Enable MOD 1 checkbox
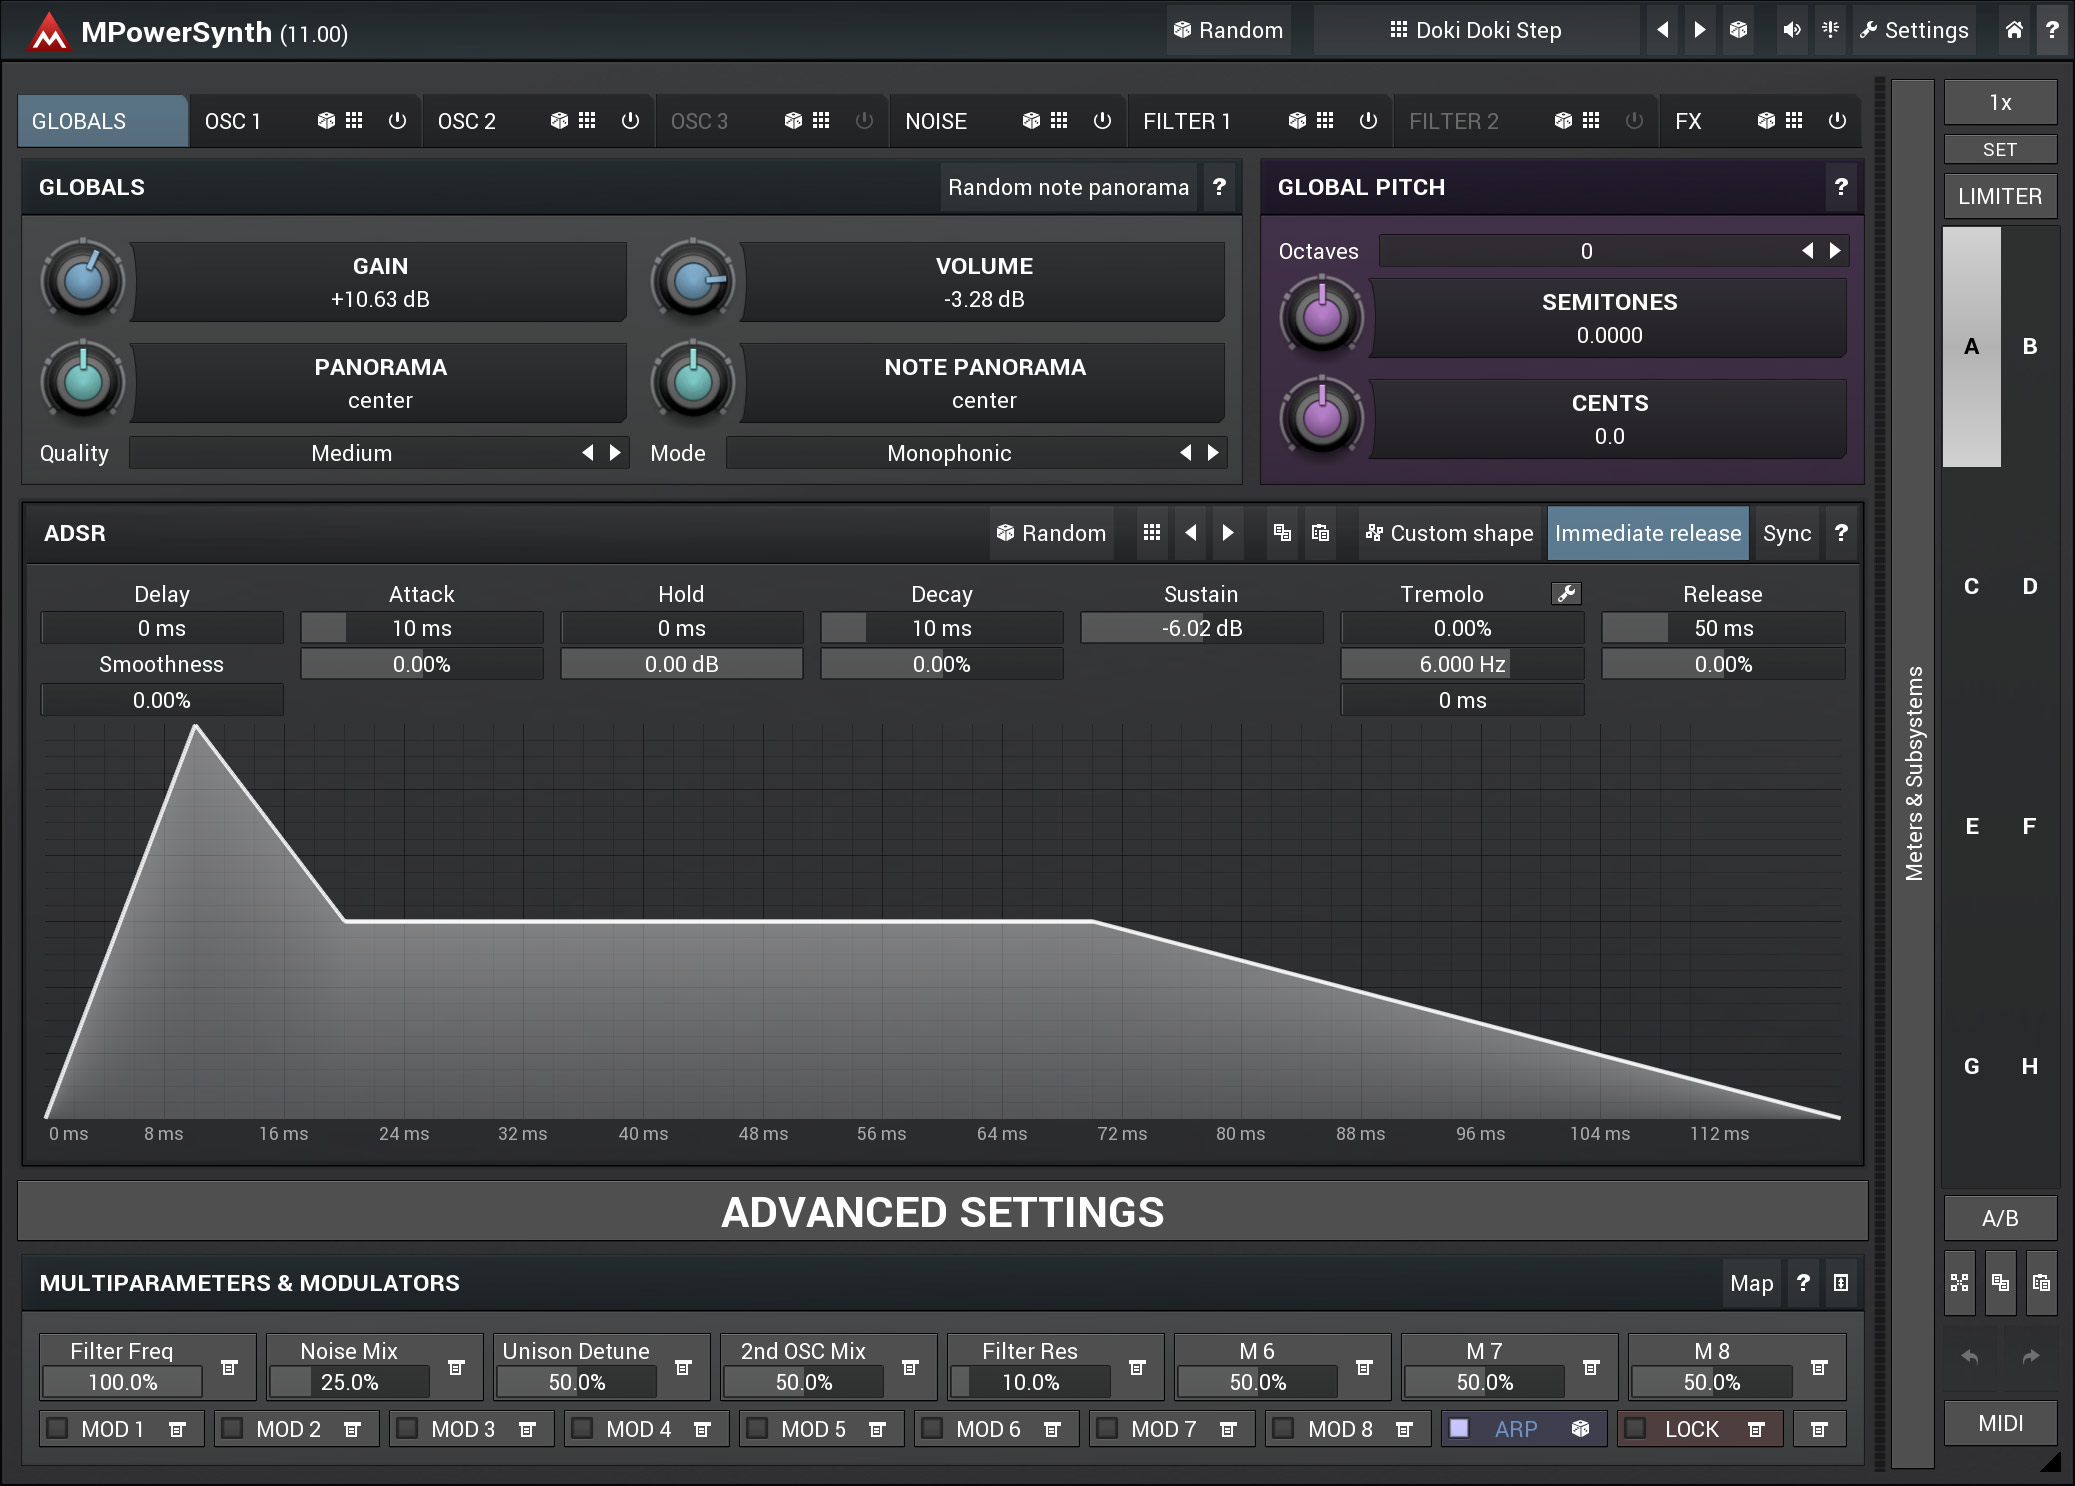This screenshot has width=2075, height=1486. [58, 1428]
